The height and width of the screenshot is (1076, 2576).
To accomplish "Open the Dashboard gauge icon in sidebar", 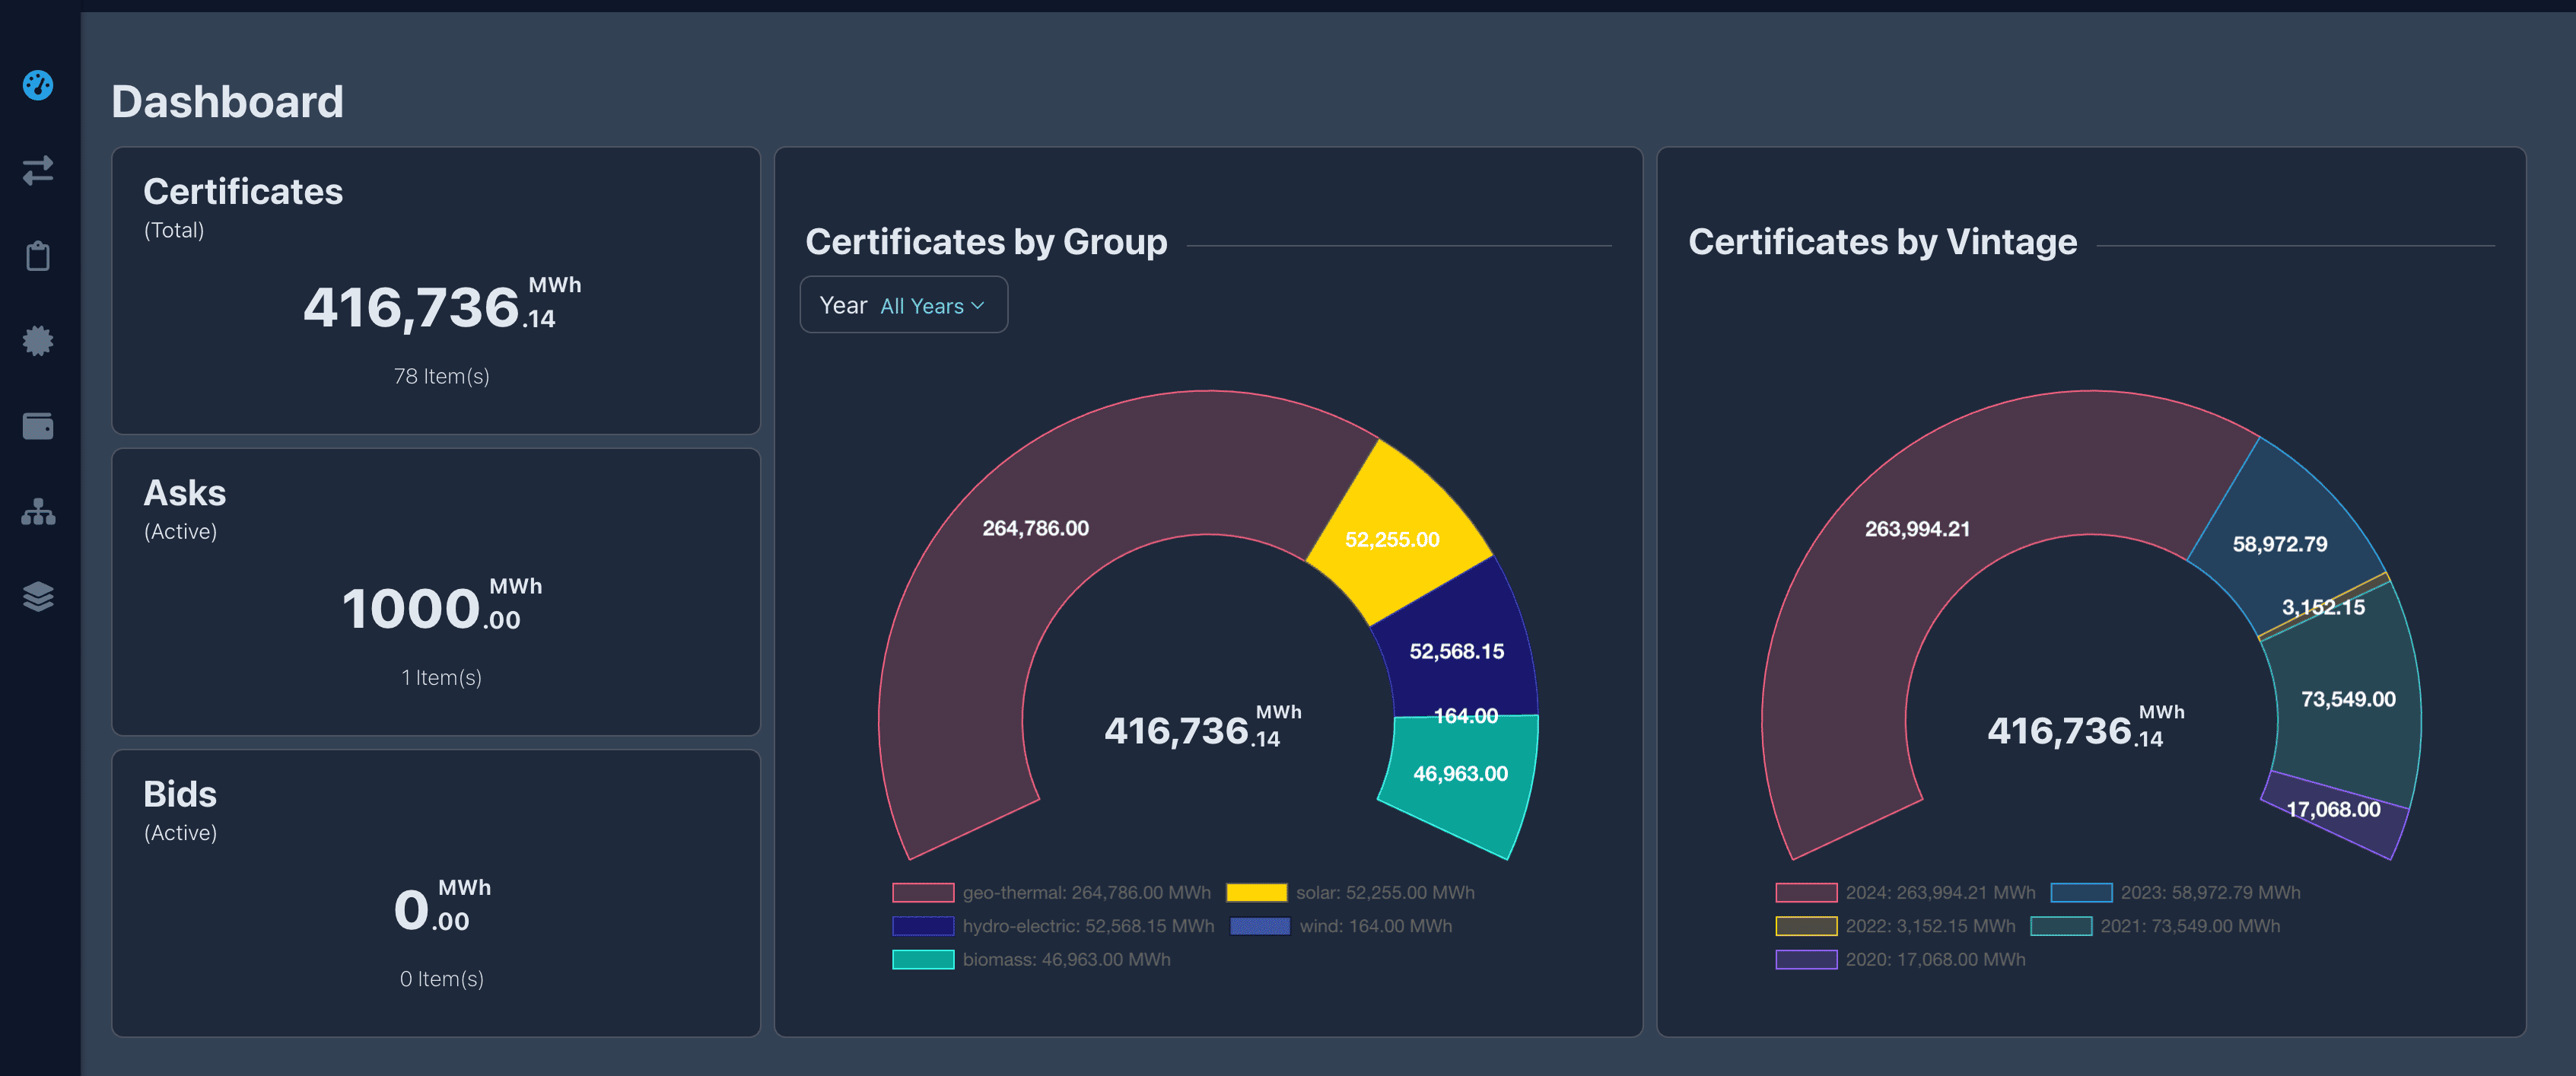I will (x=38, y=85).
